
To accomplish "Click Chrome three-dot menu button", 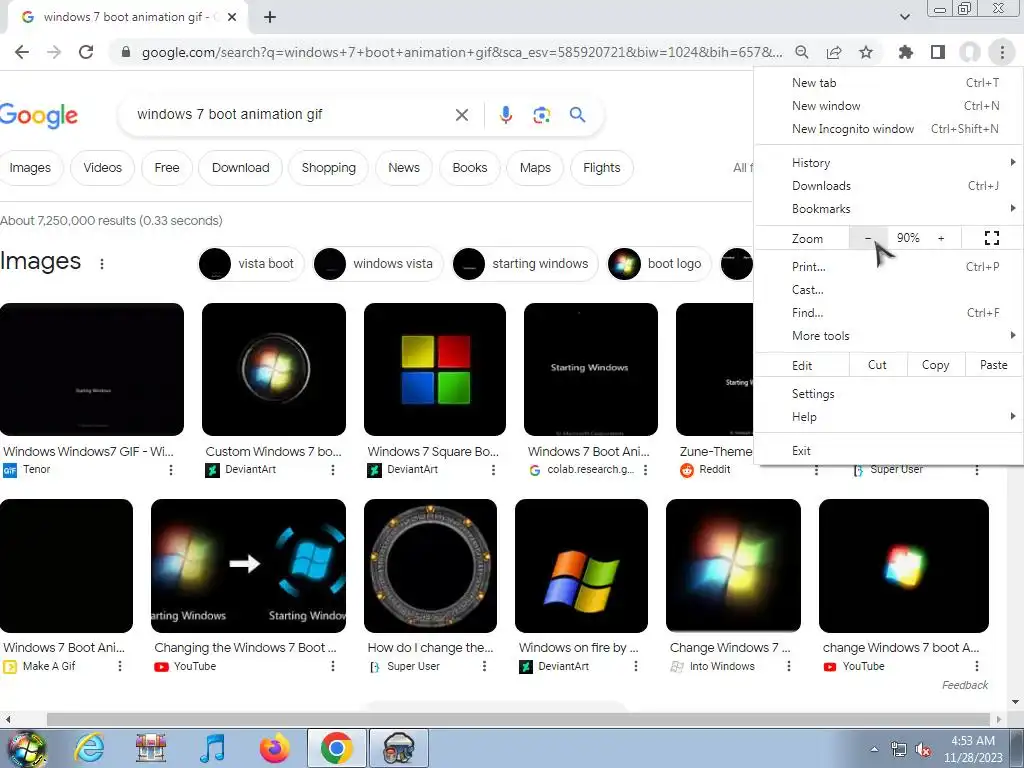I will point(1002,52).
